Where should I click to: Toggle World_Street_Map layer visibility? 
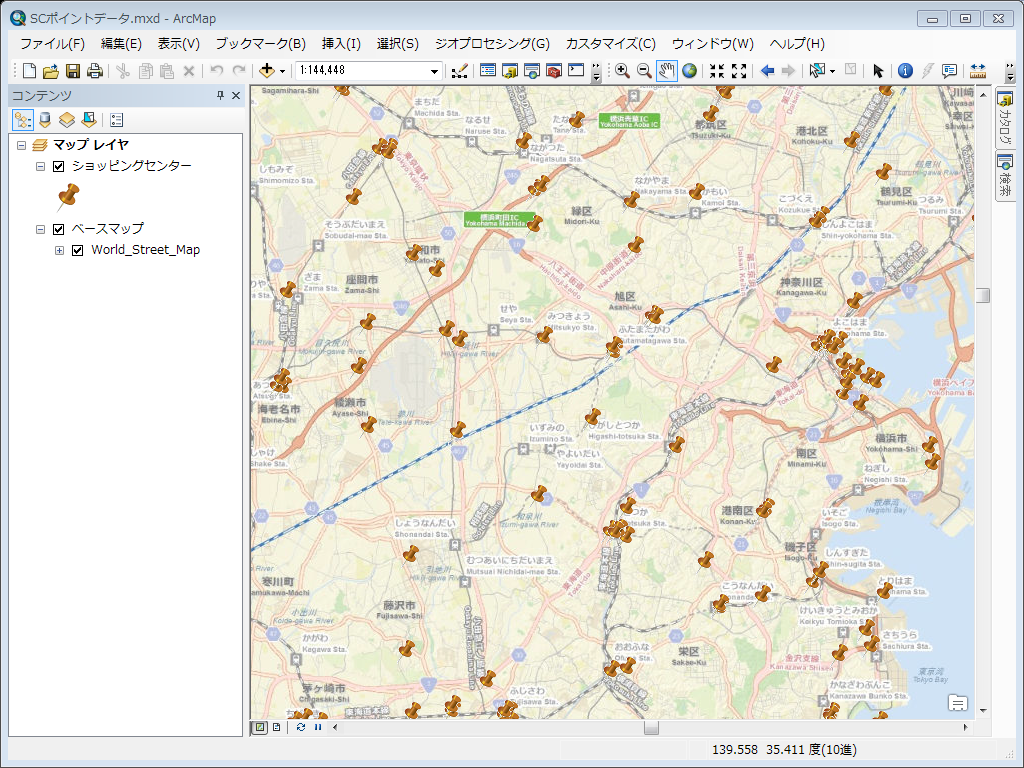coord(78,250)
